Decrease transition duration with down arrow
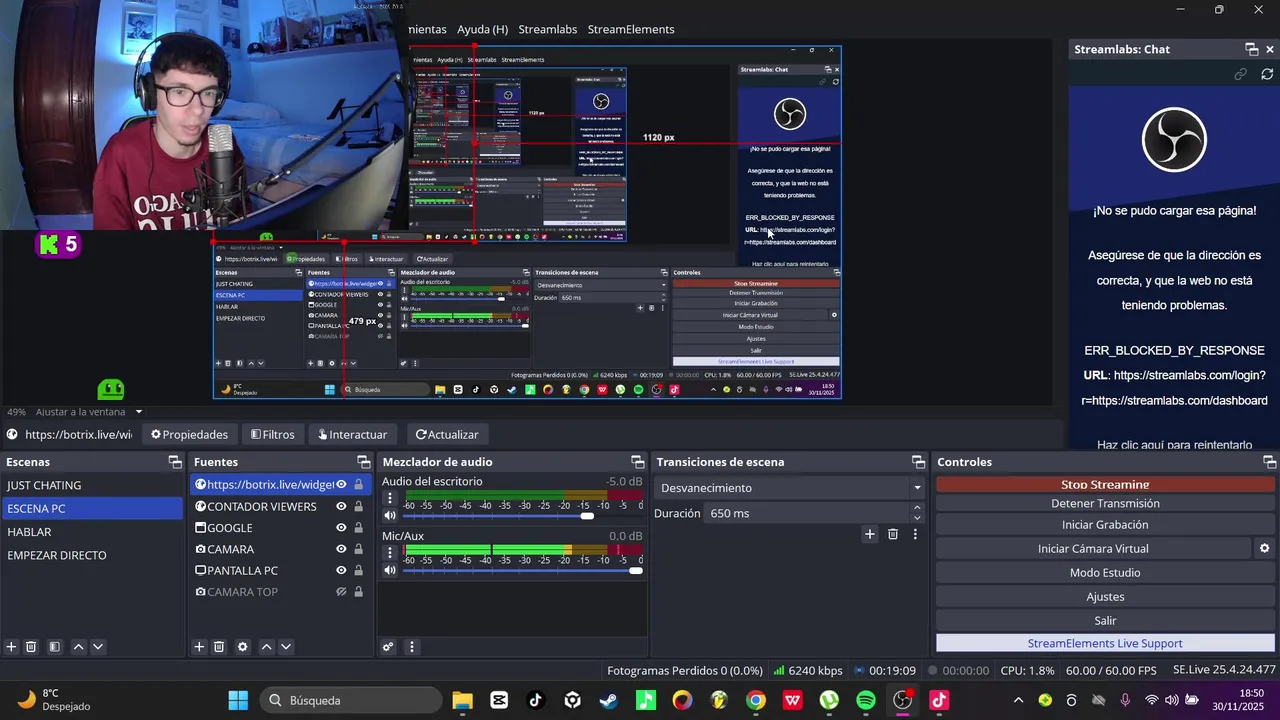 click(917, 518)
